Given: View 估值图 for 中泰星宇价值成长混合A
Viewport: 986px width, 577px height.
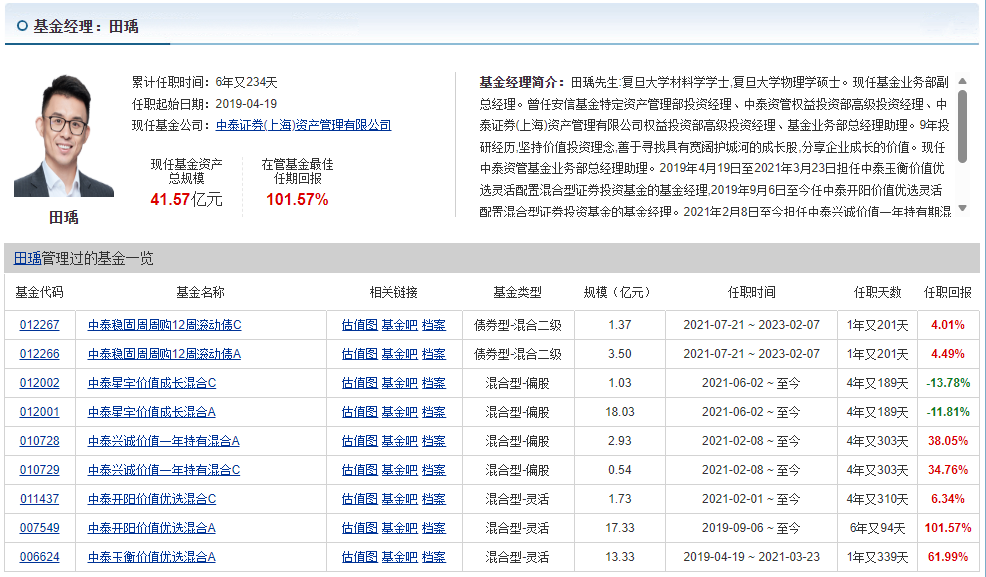Looking at the screenshot, I should pyautogui.click(x=360, y=412).
